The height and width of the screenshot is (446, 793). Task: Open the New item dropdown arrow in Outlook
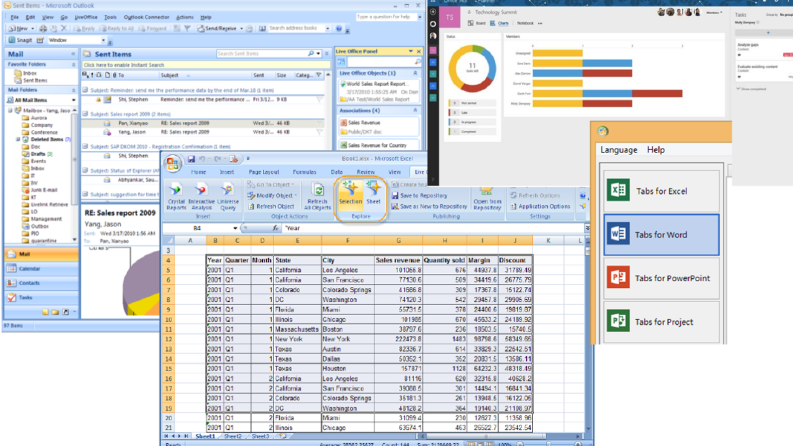tap(32, 29)
